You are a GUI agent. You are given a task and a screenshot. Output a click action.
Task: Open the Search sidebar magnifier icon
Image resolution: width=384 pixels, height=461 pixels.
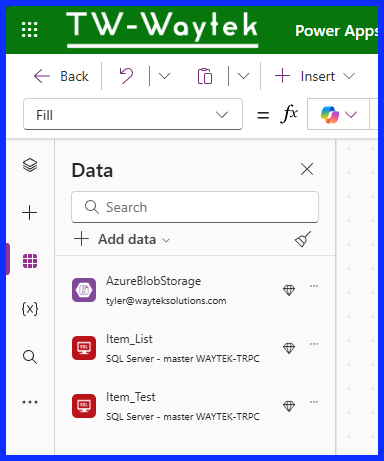coord(30,357)
